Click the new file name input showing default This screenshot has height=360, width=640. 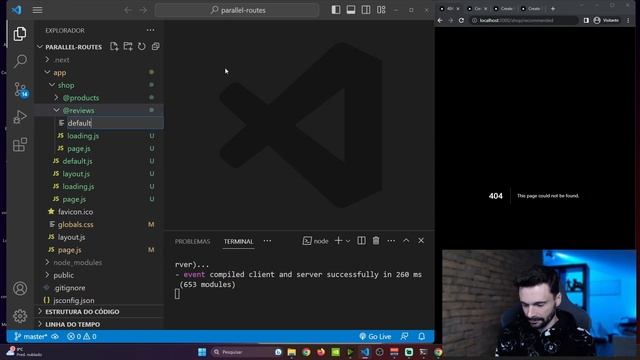pyautogui.click(x=115, y=123)
